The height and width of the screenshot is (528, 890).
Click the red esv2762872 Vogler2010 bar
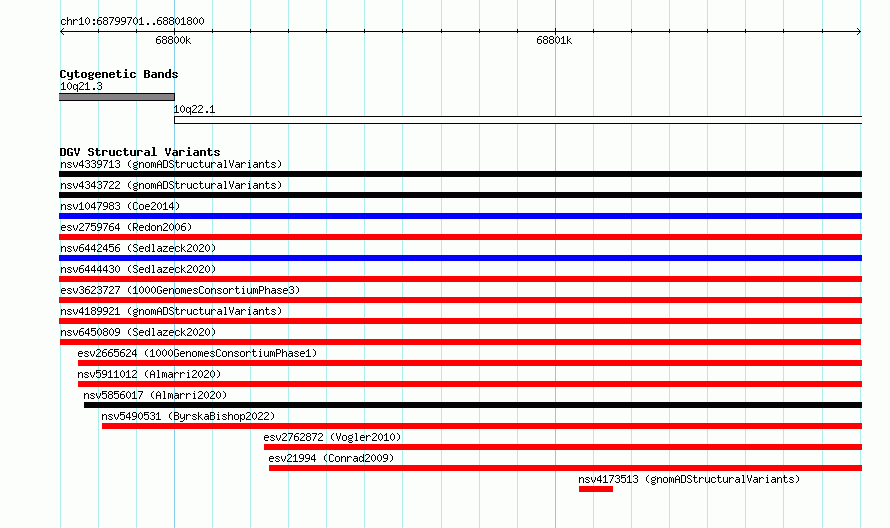coord(562,447)
